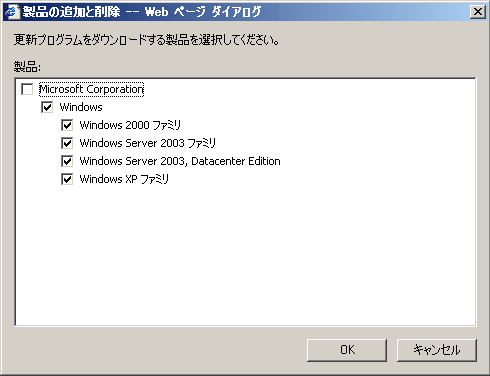This screenshot has width=490, height=376.
Task: Close the dialog with the X button
Action: coord(478,12)
